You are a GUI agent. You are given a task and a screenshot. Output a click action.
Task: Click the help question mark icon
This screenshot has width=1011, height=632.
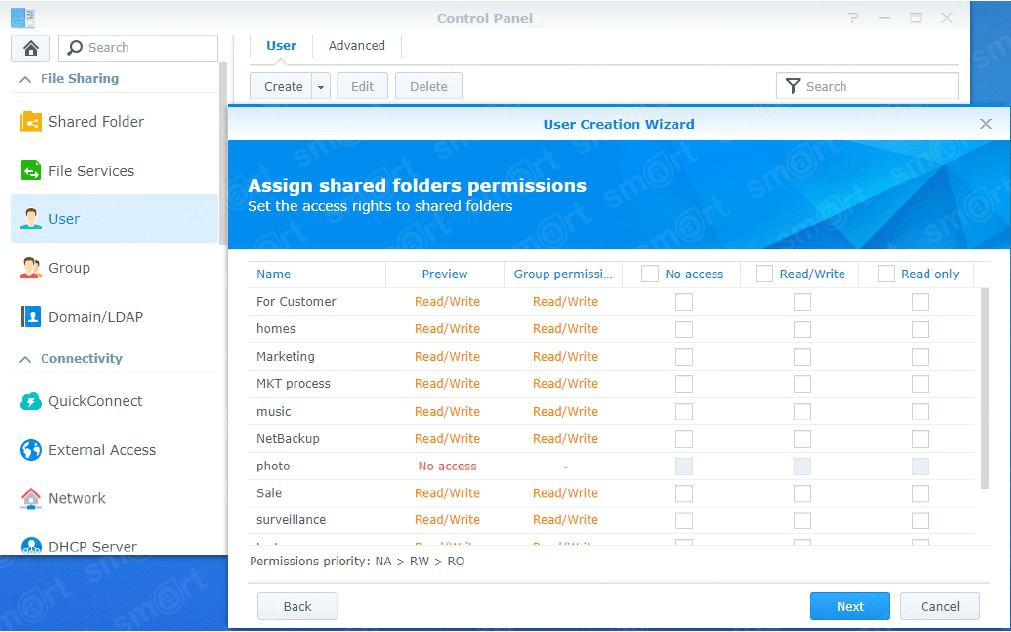(853, 18)
